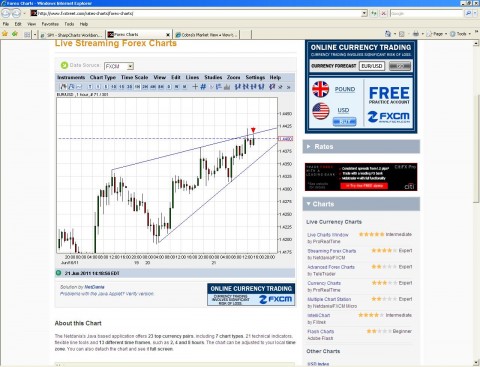Select the 30 minute timeframe button
This screenshot has width=480, height=367.
pyautogui.click(x=129, y=87)
